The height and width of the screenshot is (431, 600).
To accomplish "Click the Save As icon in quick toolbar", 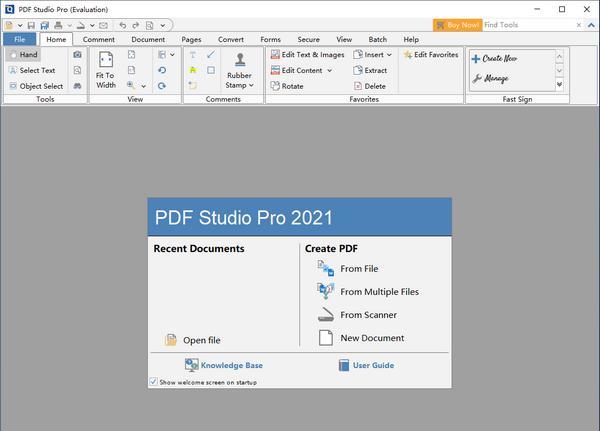I will click(45, 25).
